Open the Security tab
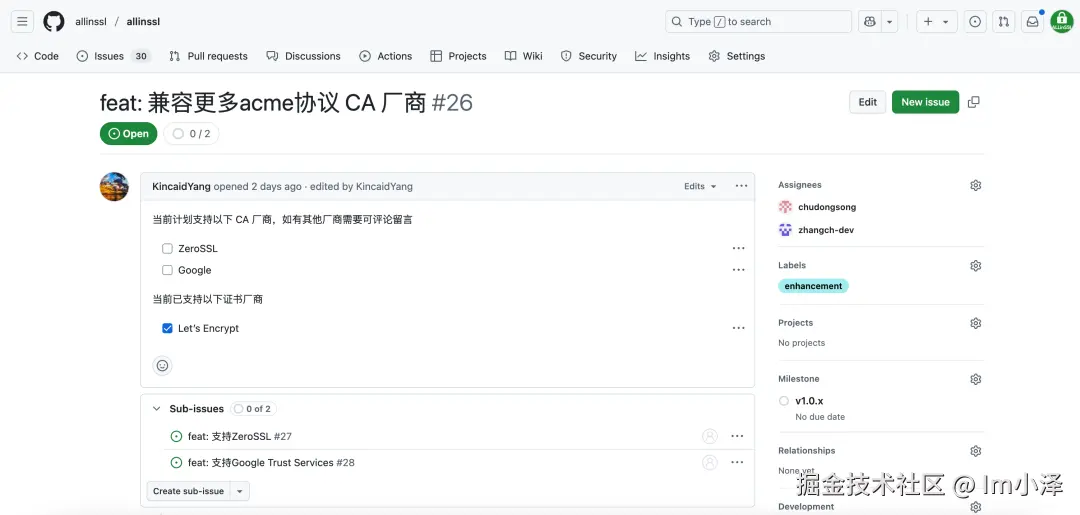This screenshot has height=515, width=1080. point(589,56)
